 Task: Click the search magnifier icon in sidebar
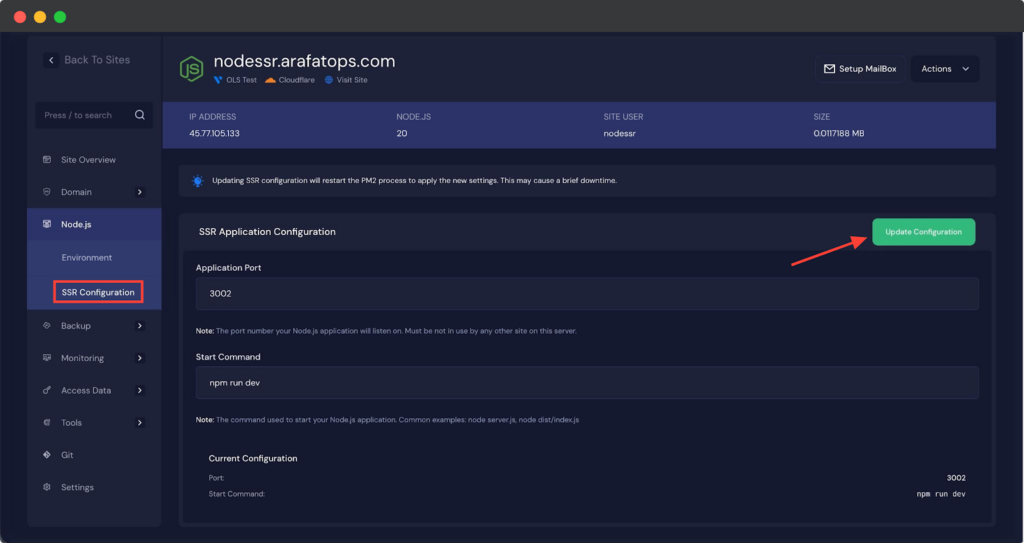coord(140,115)
